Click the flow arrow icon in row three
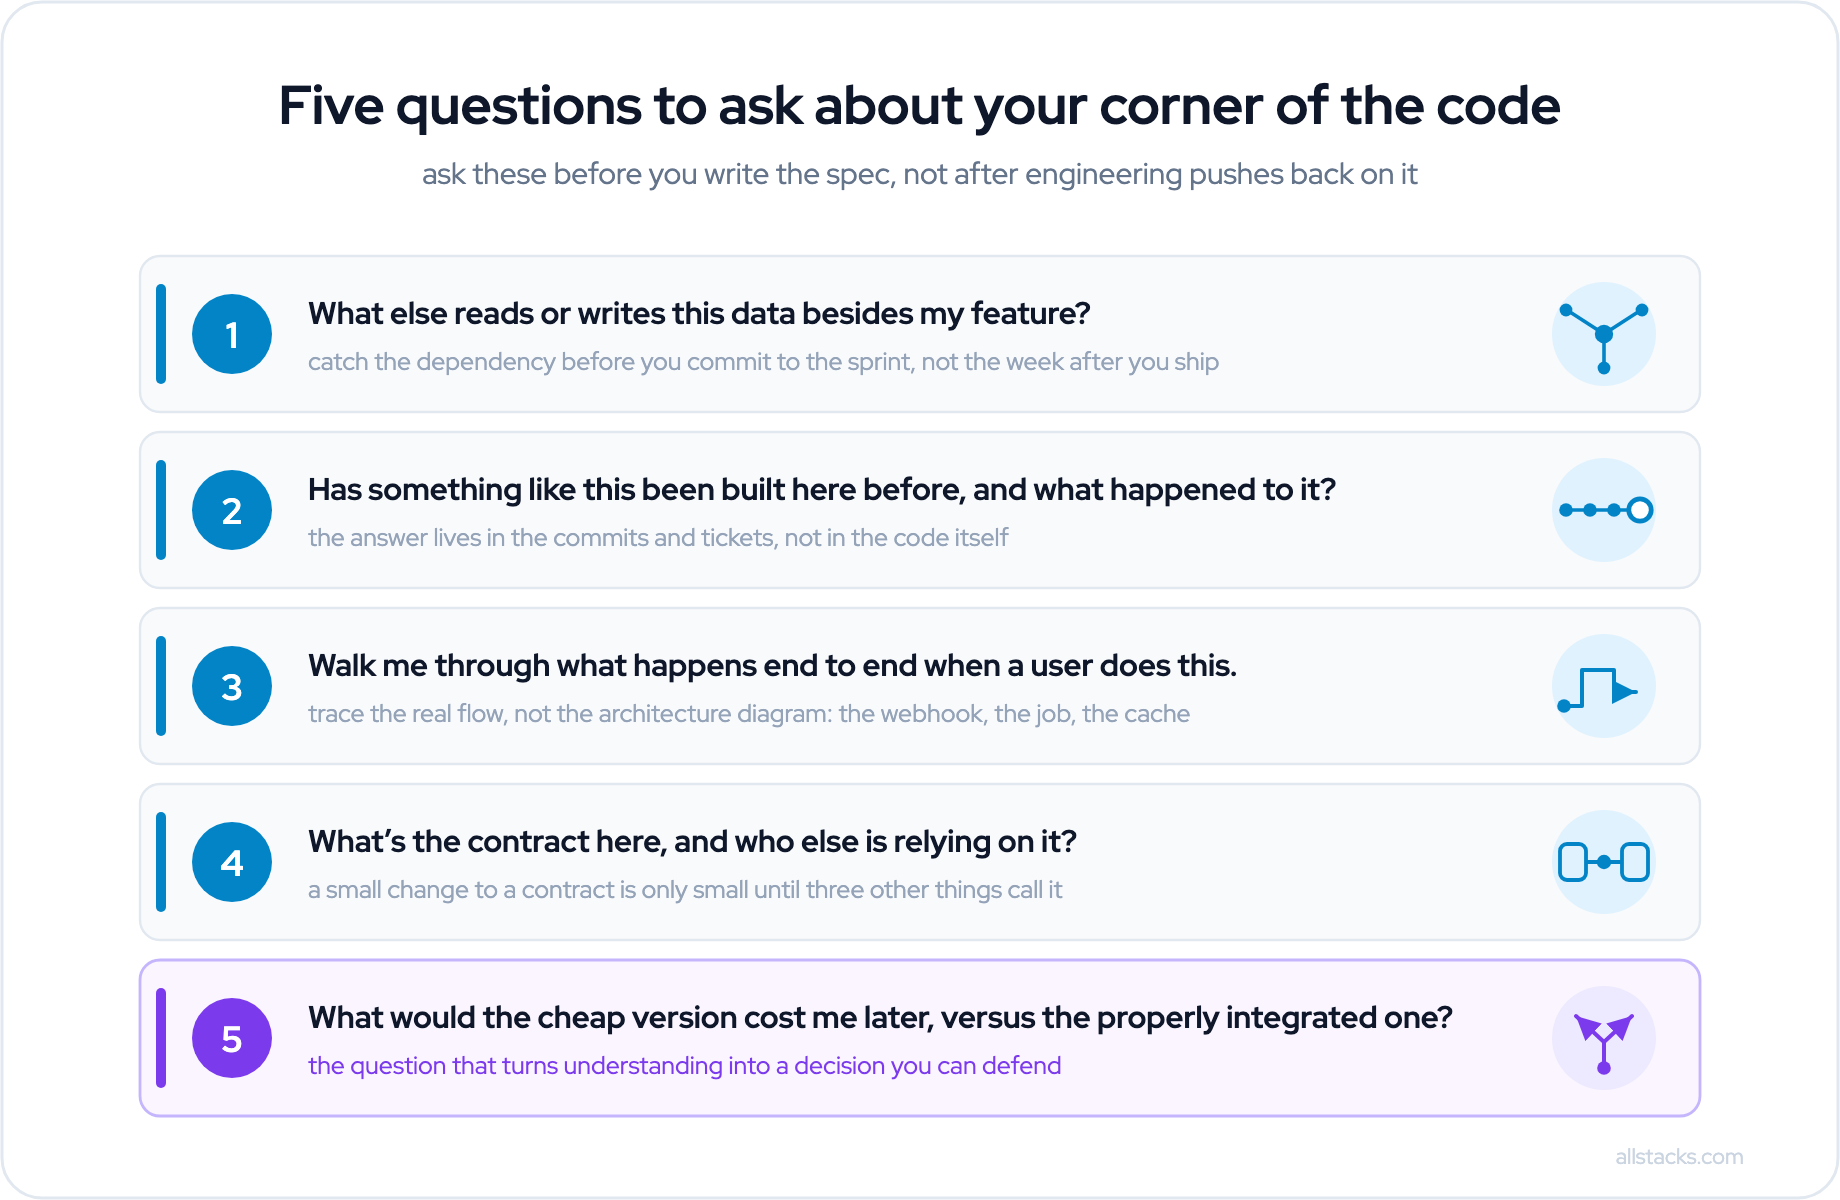The height and width of the screenshot is (1200, 1840). 1604,686
